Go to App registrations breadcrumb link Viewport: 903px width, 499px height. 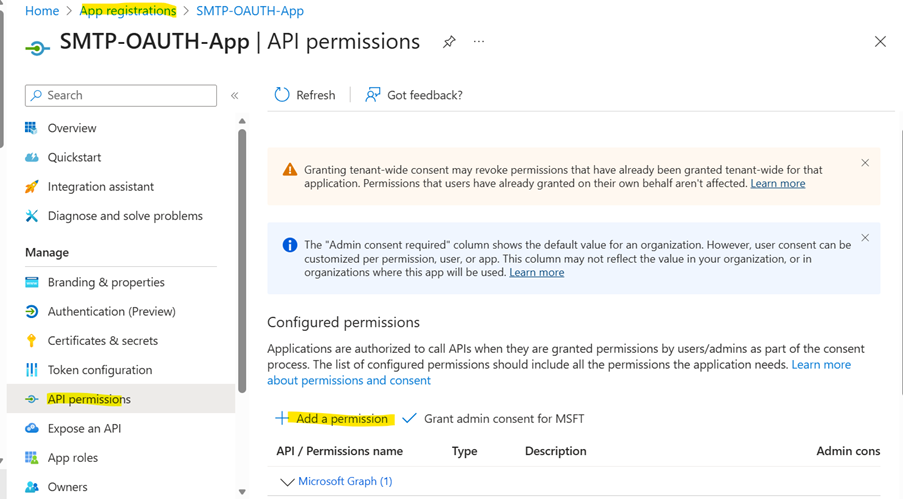pos(128,11)
